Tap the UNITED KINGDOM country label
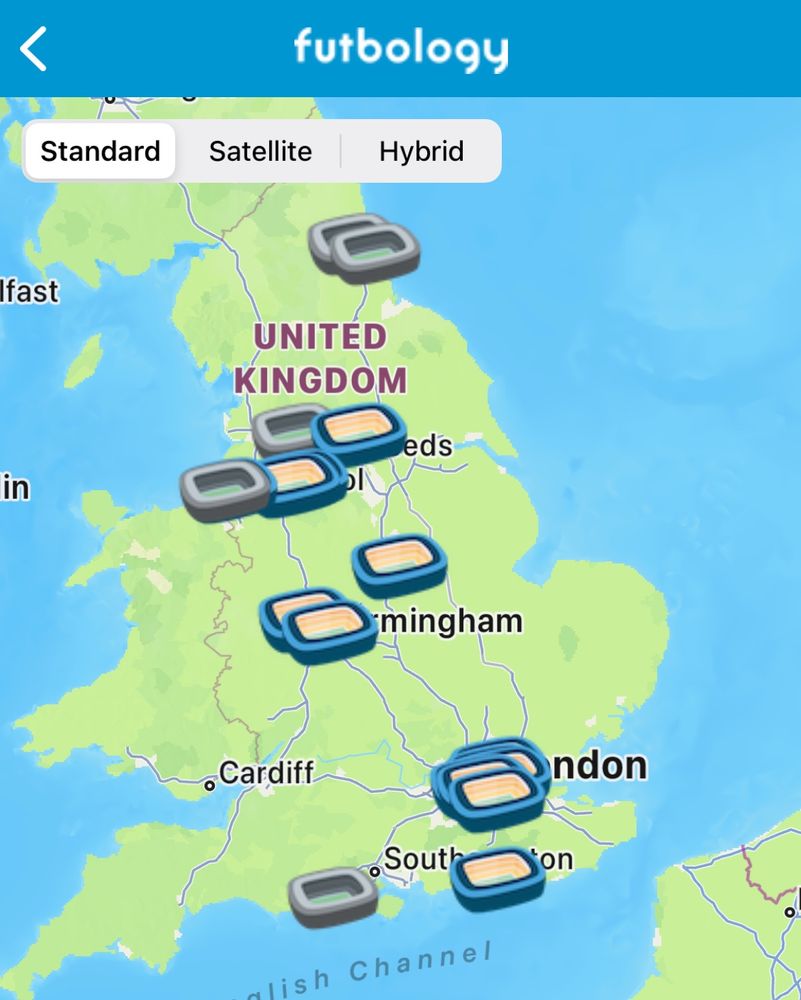This screenshot has height=1000, width=801. point(320,359)
